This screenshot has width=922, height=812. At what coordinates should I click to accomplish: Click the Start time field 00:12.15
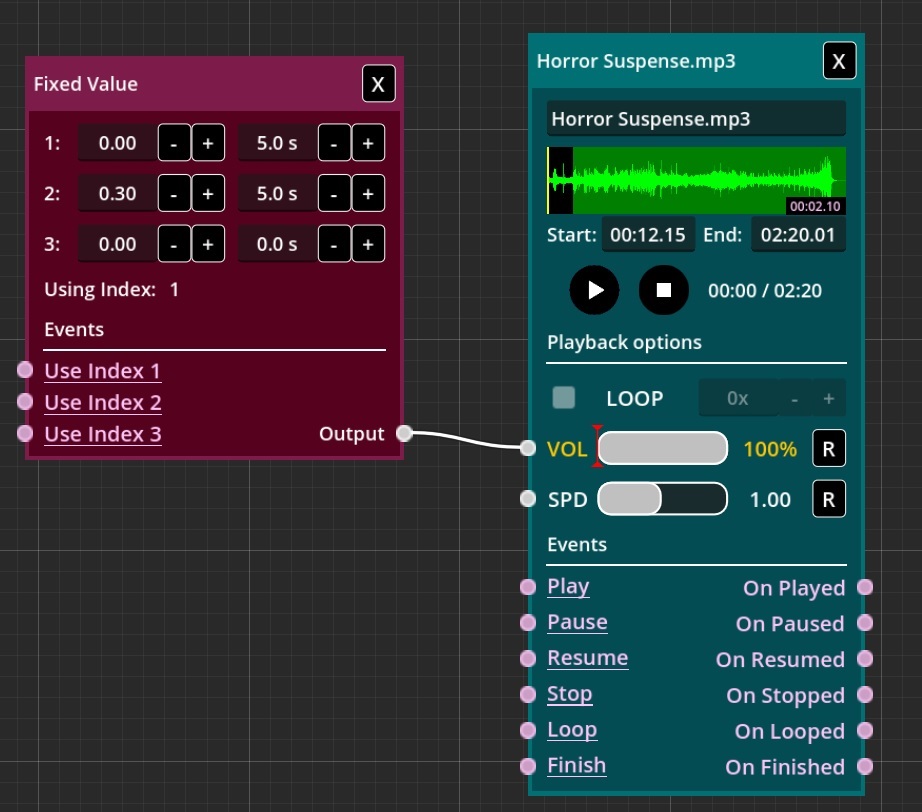[648, 235]
